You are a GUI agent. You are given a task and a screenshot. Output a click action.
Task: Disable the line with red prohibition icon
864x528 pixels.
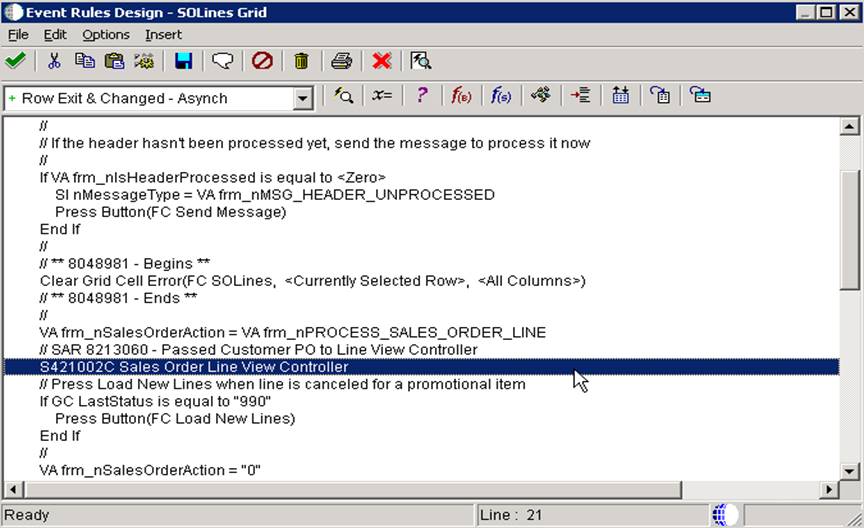(262, 61)
